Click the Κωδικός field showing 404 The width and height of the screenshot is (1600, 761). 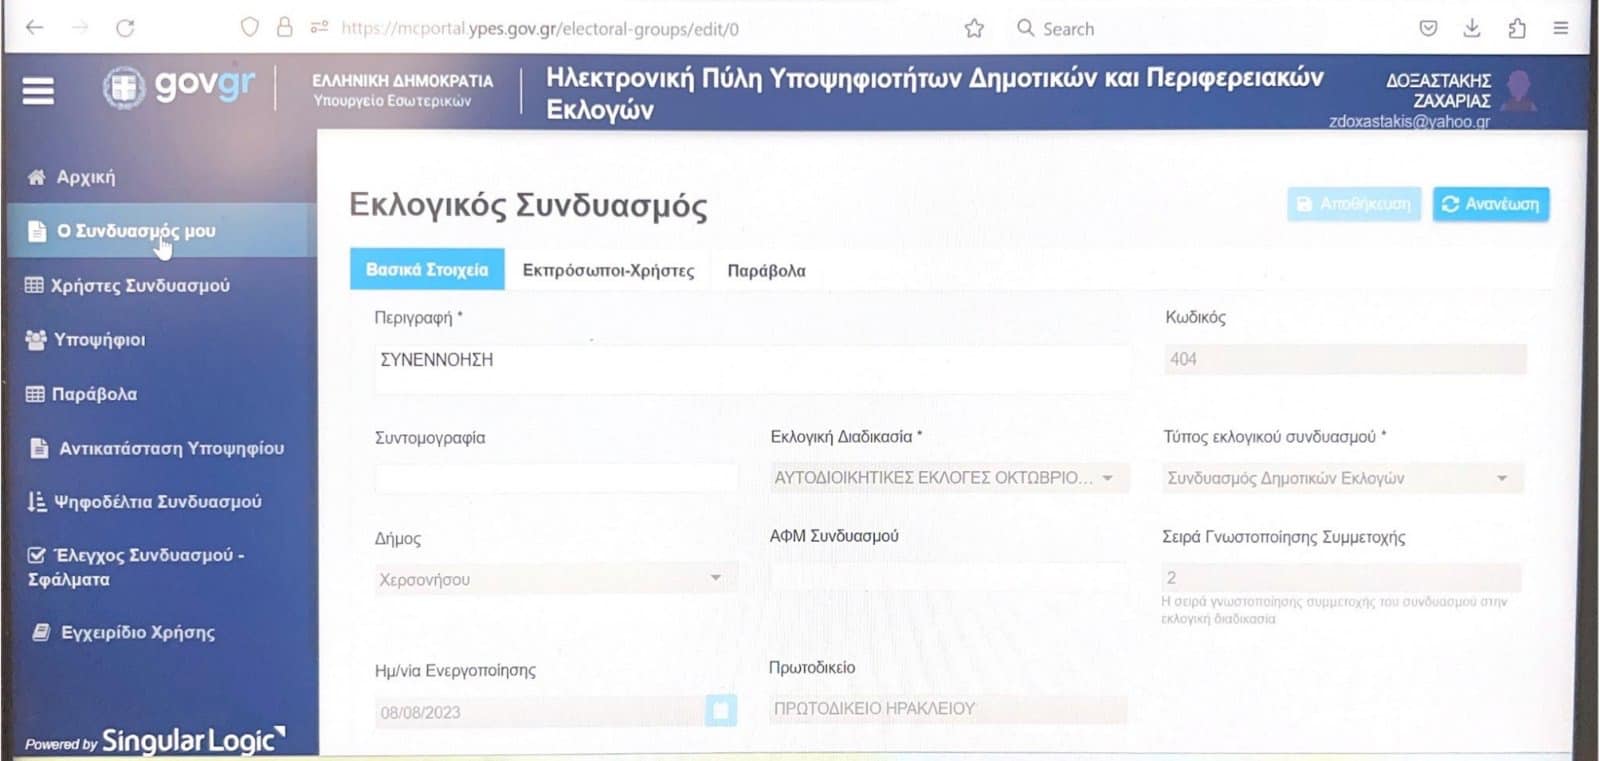1345,359
